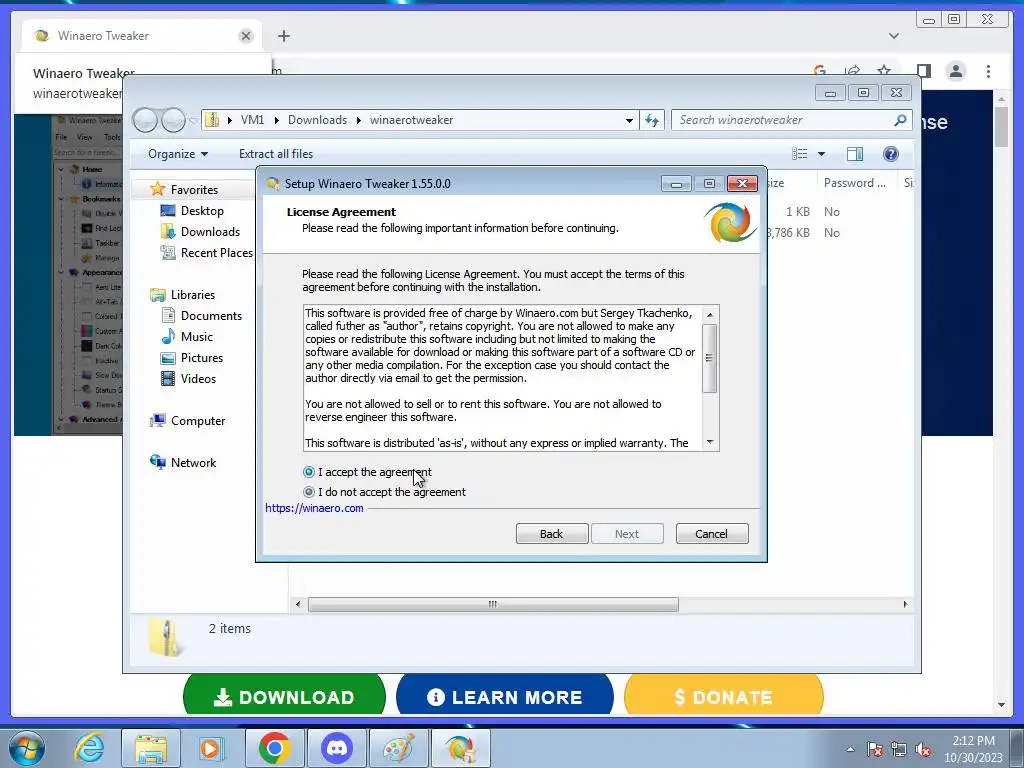Screen dimensions: 1024x768
Task: Open Recent Places in Explorer sidebar
Action: point(216,252)
